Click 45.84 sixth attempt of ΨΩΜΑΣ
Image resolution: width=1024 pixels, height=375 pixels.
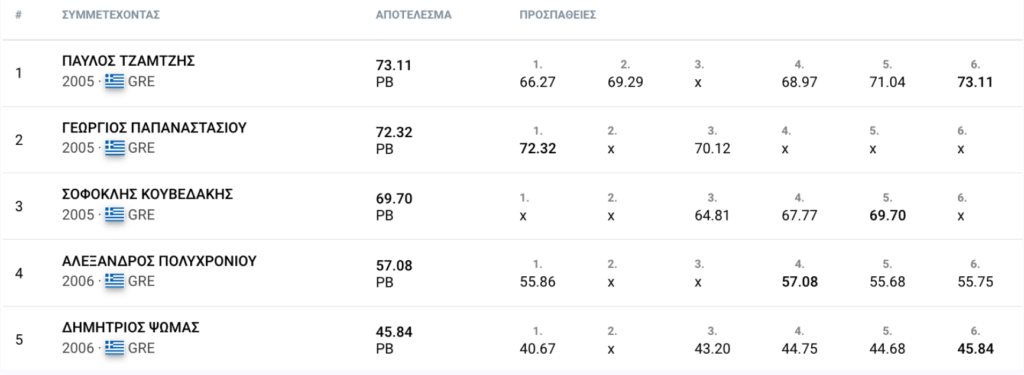point(975,349)
